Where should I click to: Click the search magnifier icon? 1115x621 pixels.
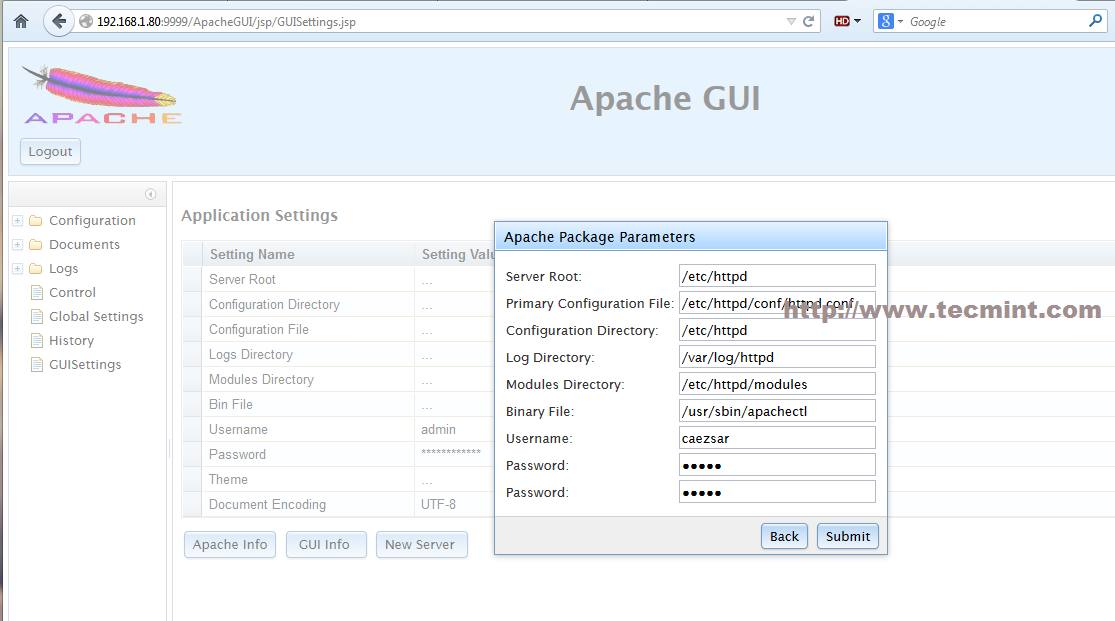pyautogui.click(x=1096, y=21)
